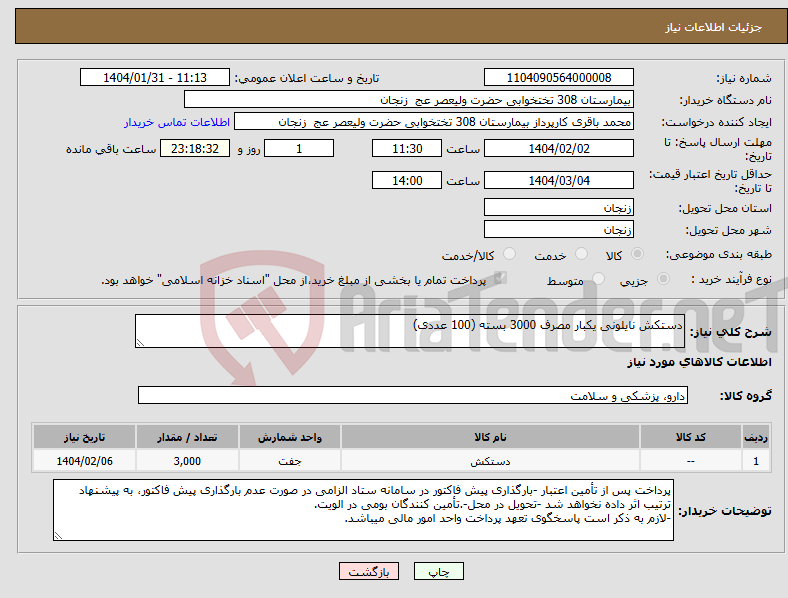This screenshot has width=788, height=598.
Task: Click the remaining days field showing 1
Action: pos(299,148)
